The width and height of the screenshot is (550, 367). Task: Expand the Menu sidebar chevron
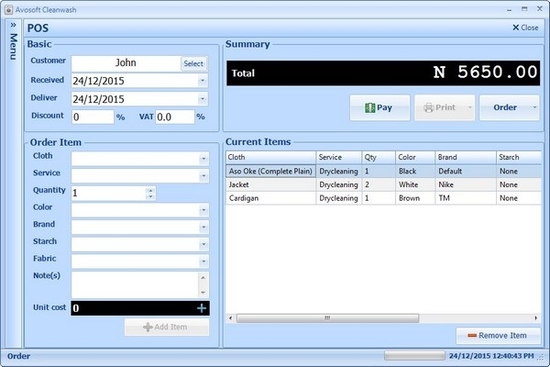[13, 25]
